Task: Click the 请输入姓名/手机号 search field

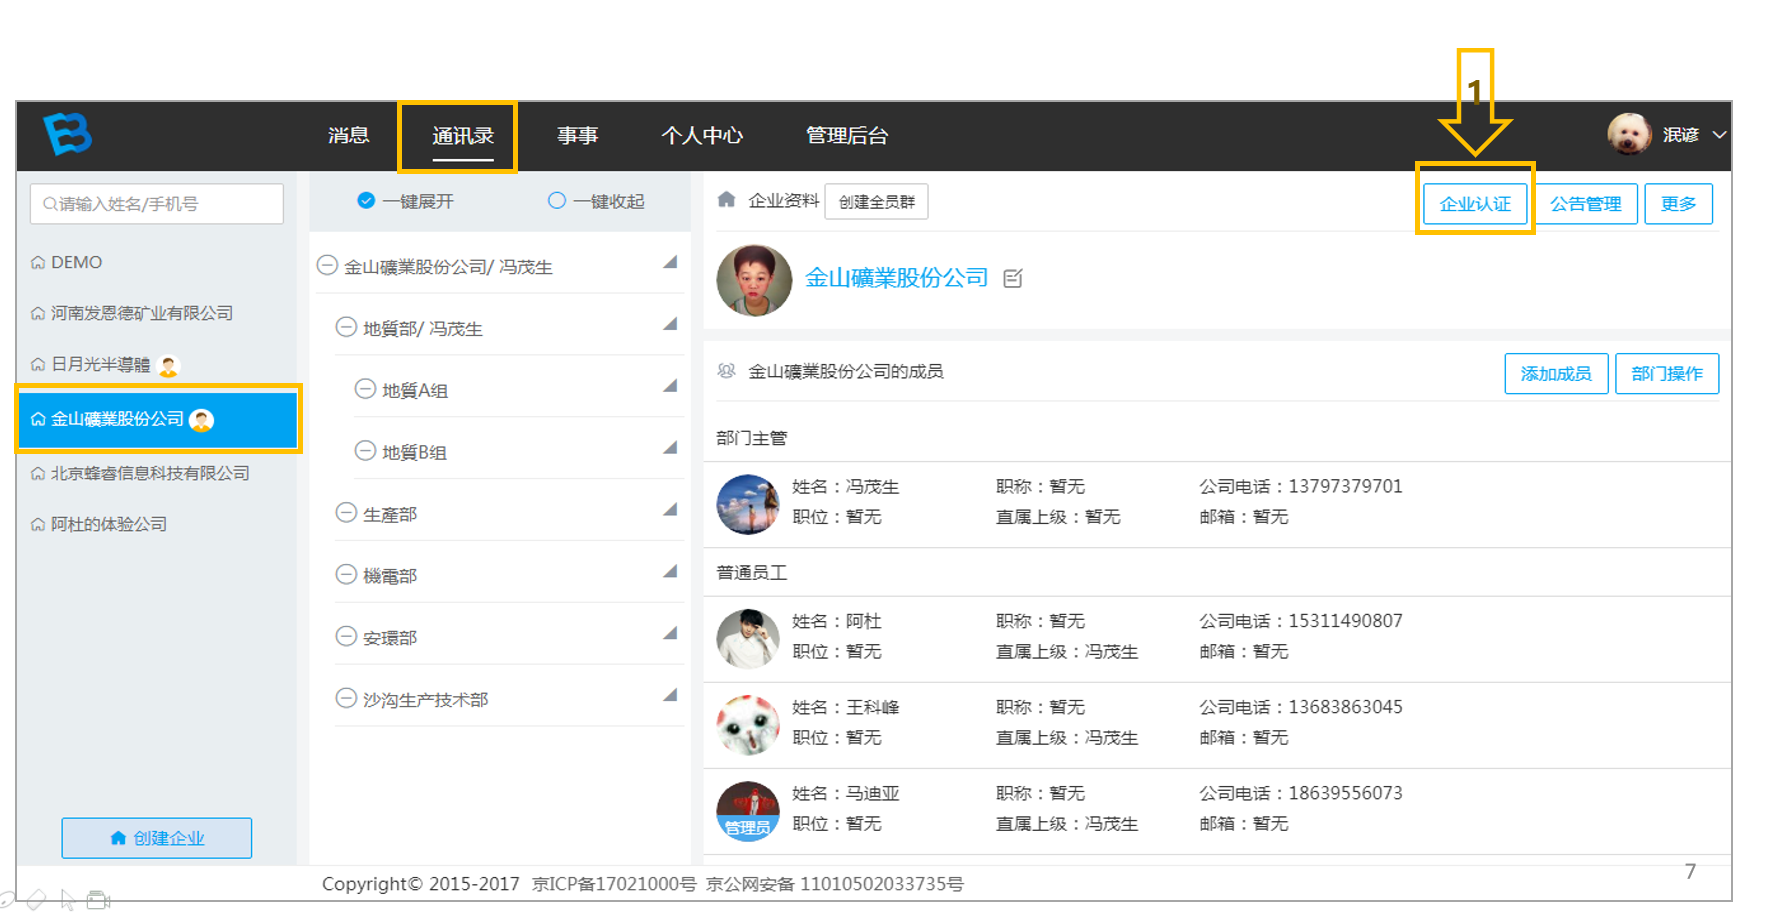Action: 157,204
